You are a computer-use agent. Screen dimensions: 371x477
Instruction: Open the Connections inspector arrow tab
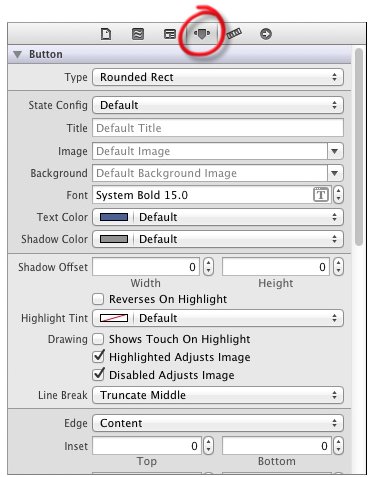point(266,34)
